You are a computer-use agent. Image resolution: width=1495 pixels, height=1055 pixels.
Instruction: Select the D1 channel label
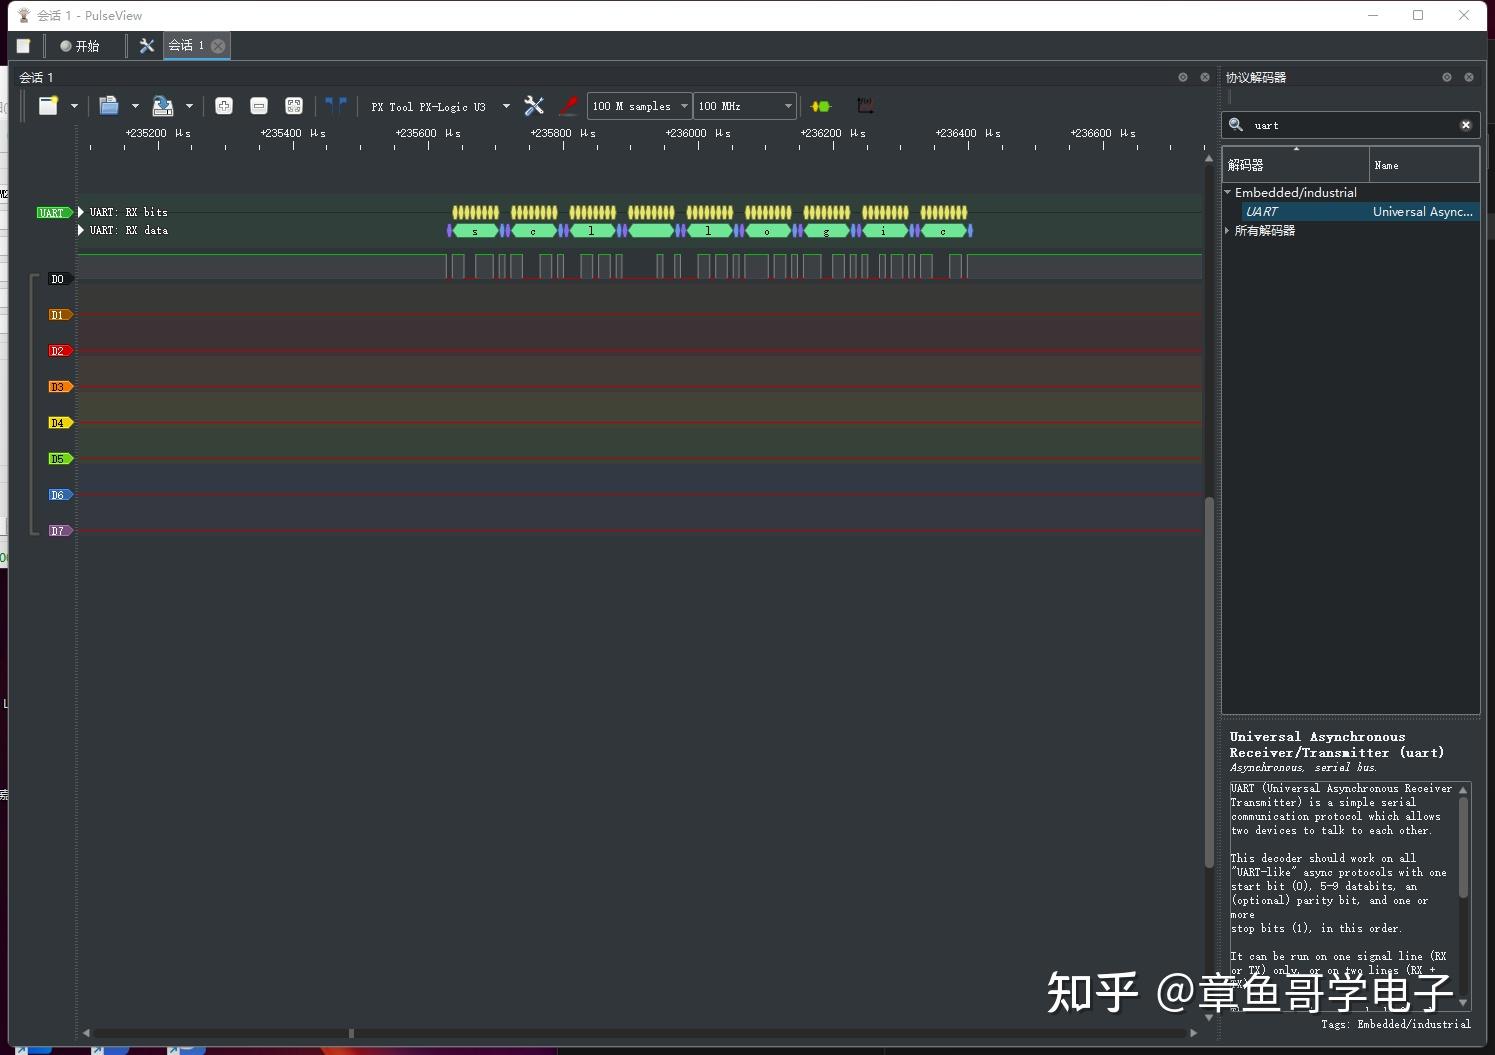point(59,315)
